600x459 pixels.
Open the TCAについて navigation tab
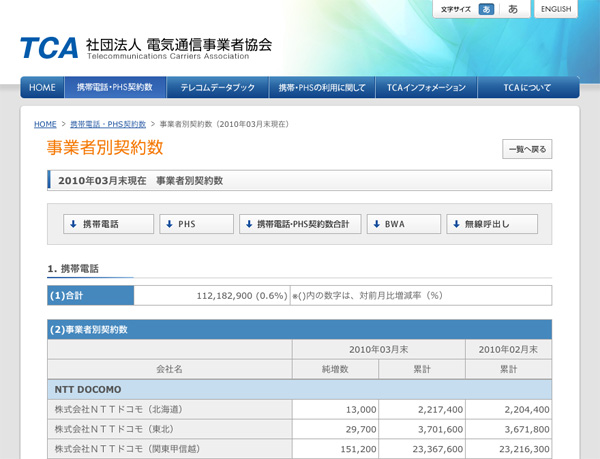528,88
